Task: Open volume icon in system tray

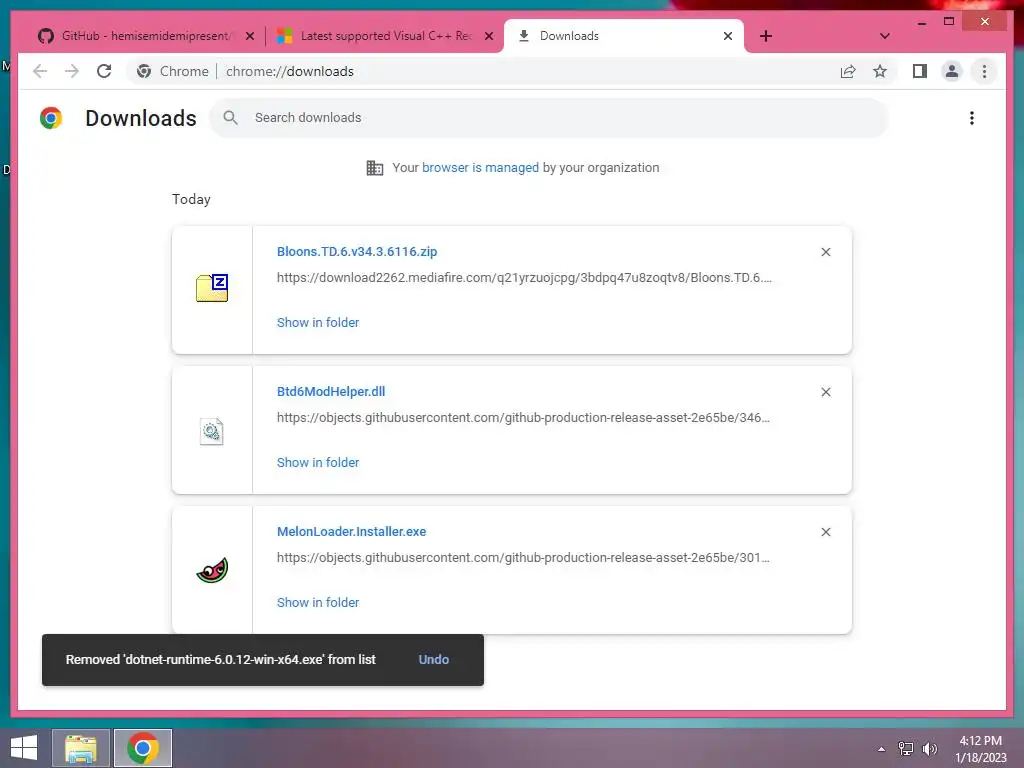Action: click(x=929, y=749)
